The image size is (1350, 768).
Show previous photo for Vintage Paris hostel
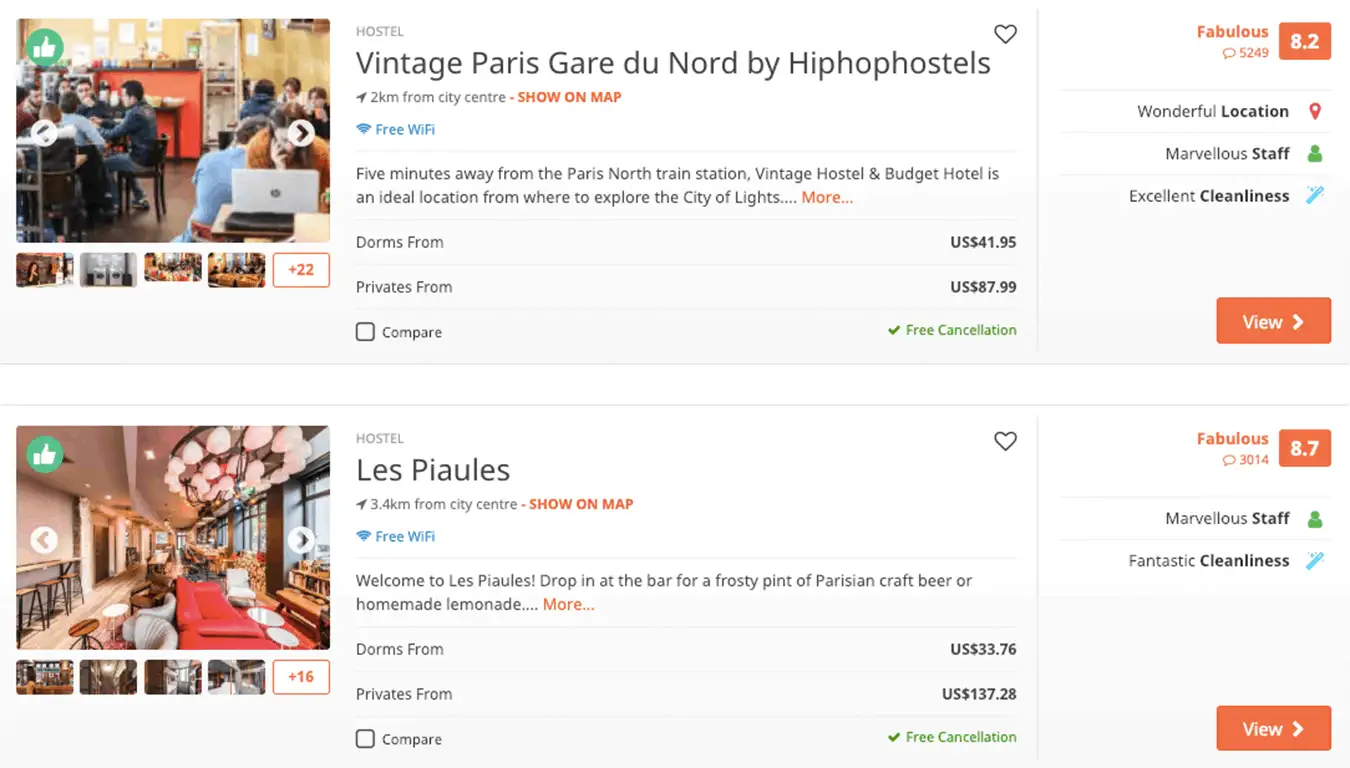44,133
